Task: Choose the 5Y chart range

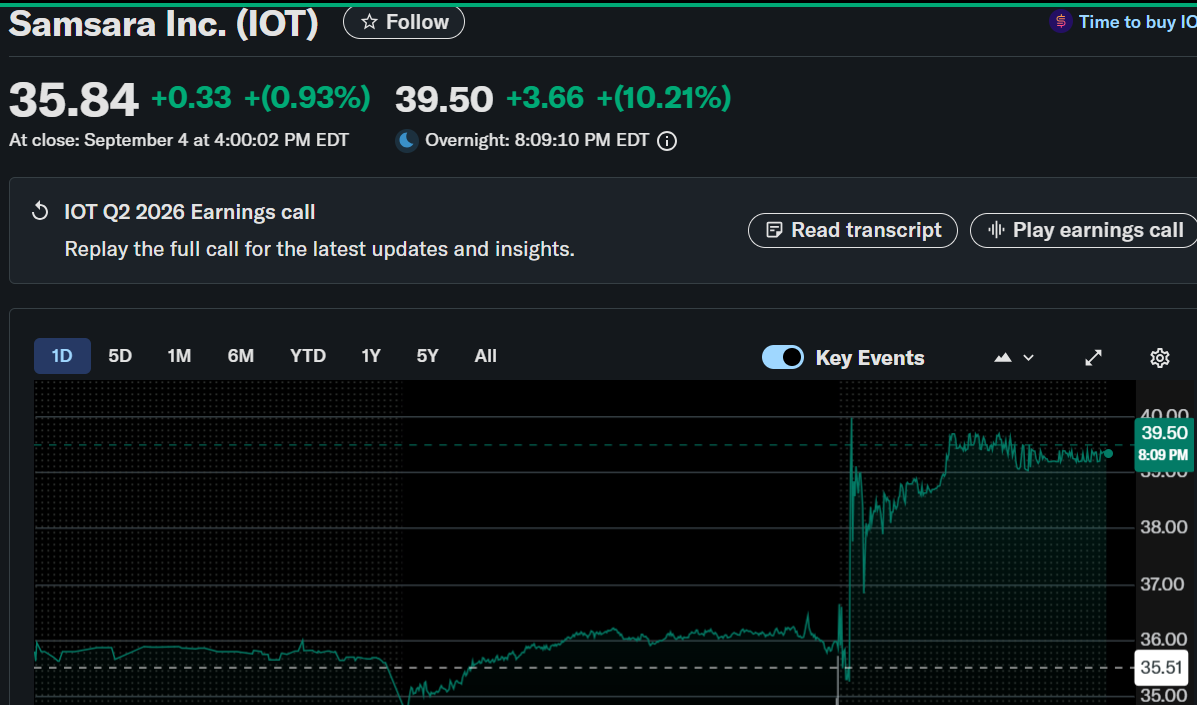Action: 427,356
